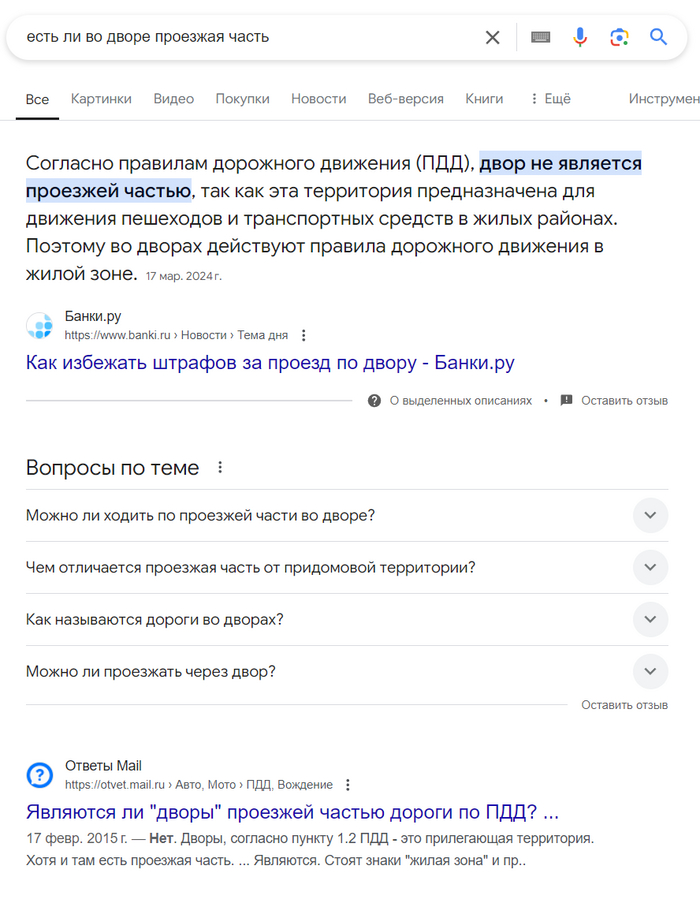Viewport: 700px width, 903px height.
Task: Search by image with the Lens icon
Action: 619,37
